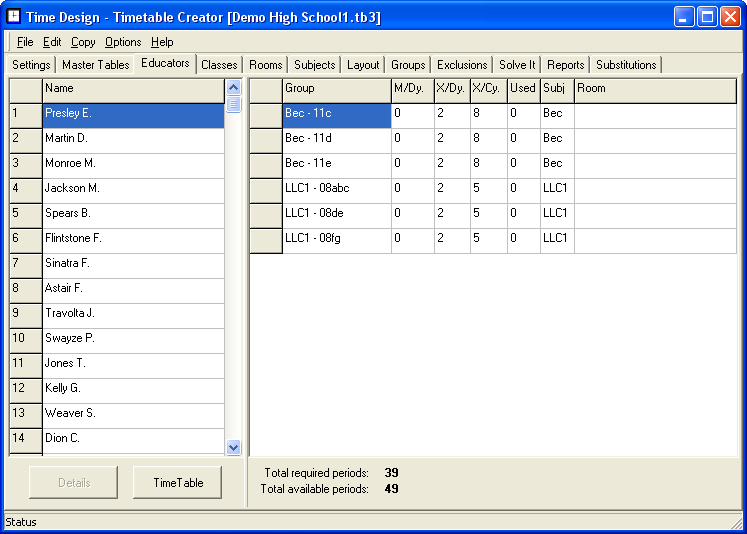Open the Help menu
The height and width of the screenshot is (534, 747).
click(162, 42)
